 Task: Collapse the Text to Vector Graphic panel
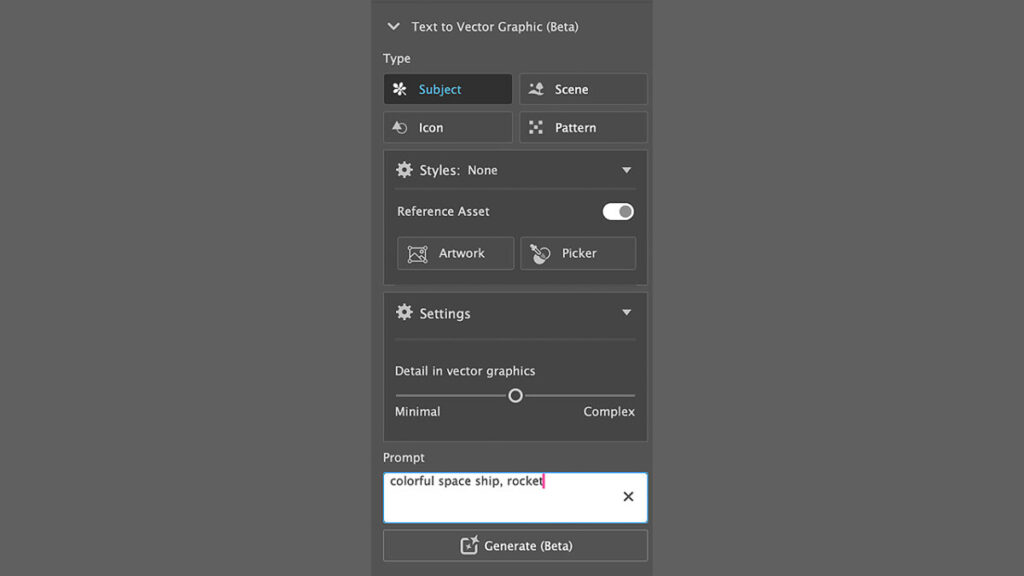[x=393, y=27]
